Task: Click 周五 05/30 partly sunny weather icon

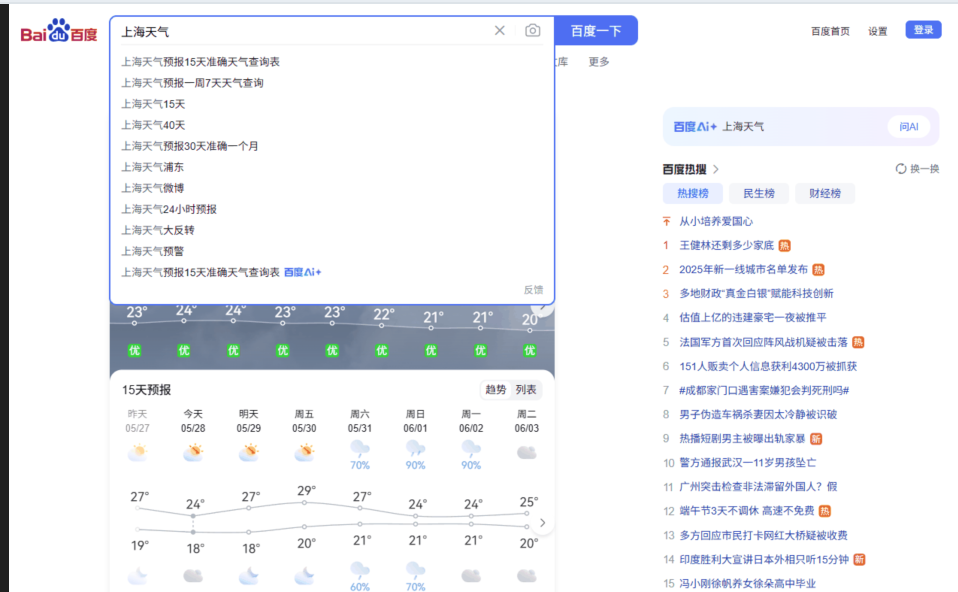Action: click(x=304, y=453)
